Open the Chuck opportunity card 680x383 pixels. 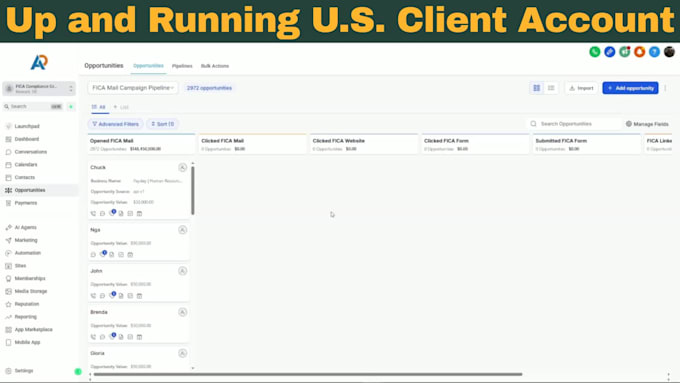point(138,190)
